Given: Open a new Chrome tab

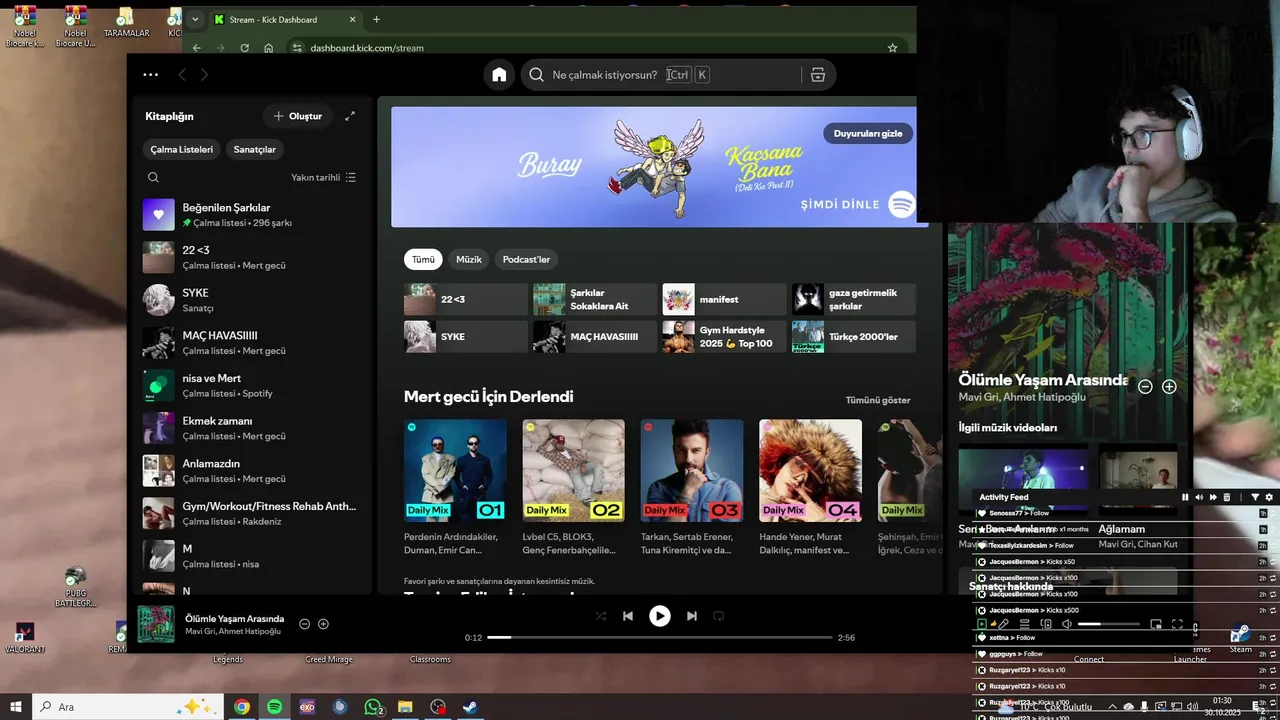Looking at the screenshot, I should click(x=376, y=19).
